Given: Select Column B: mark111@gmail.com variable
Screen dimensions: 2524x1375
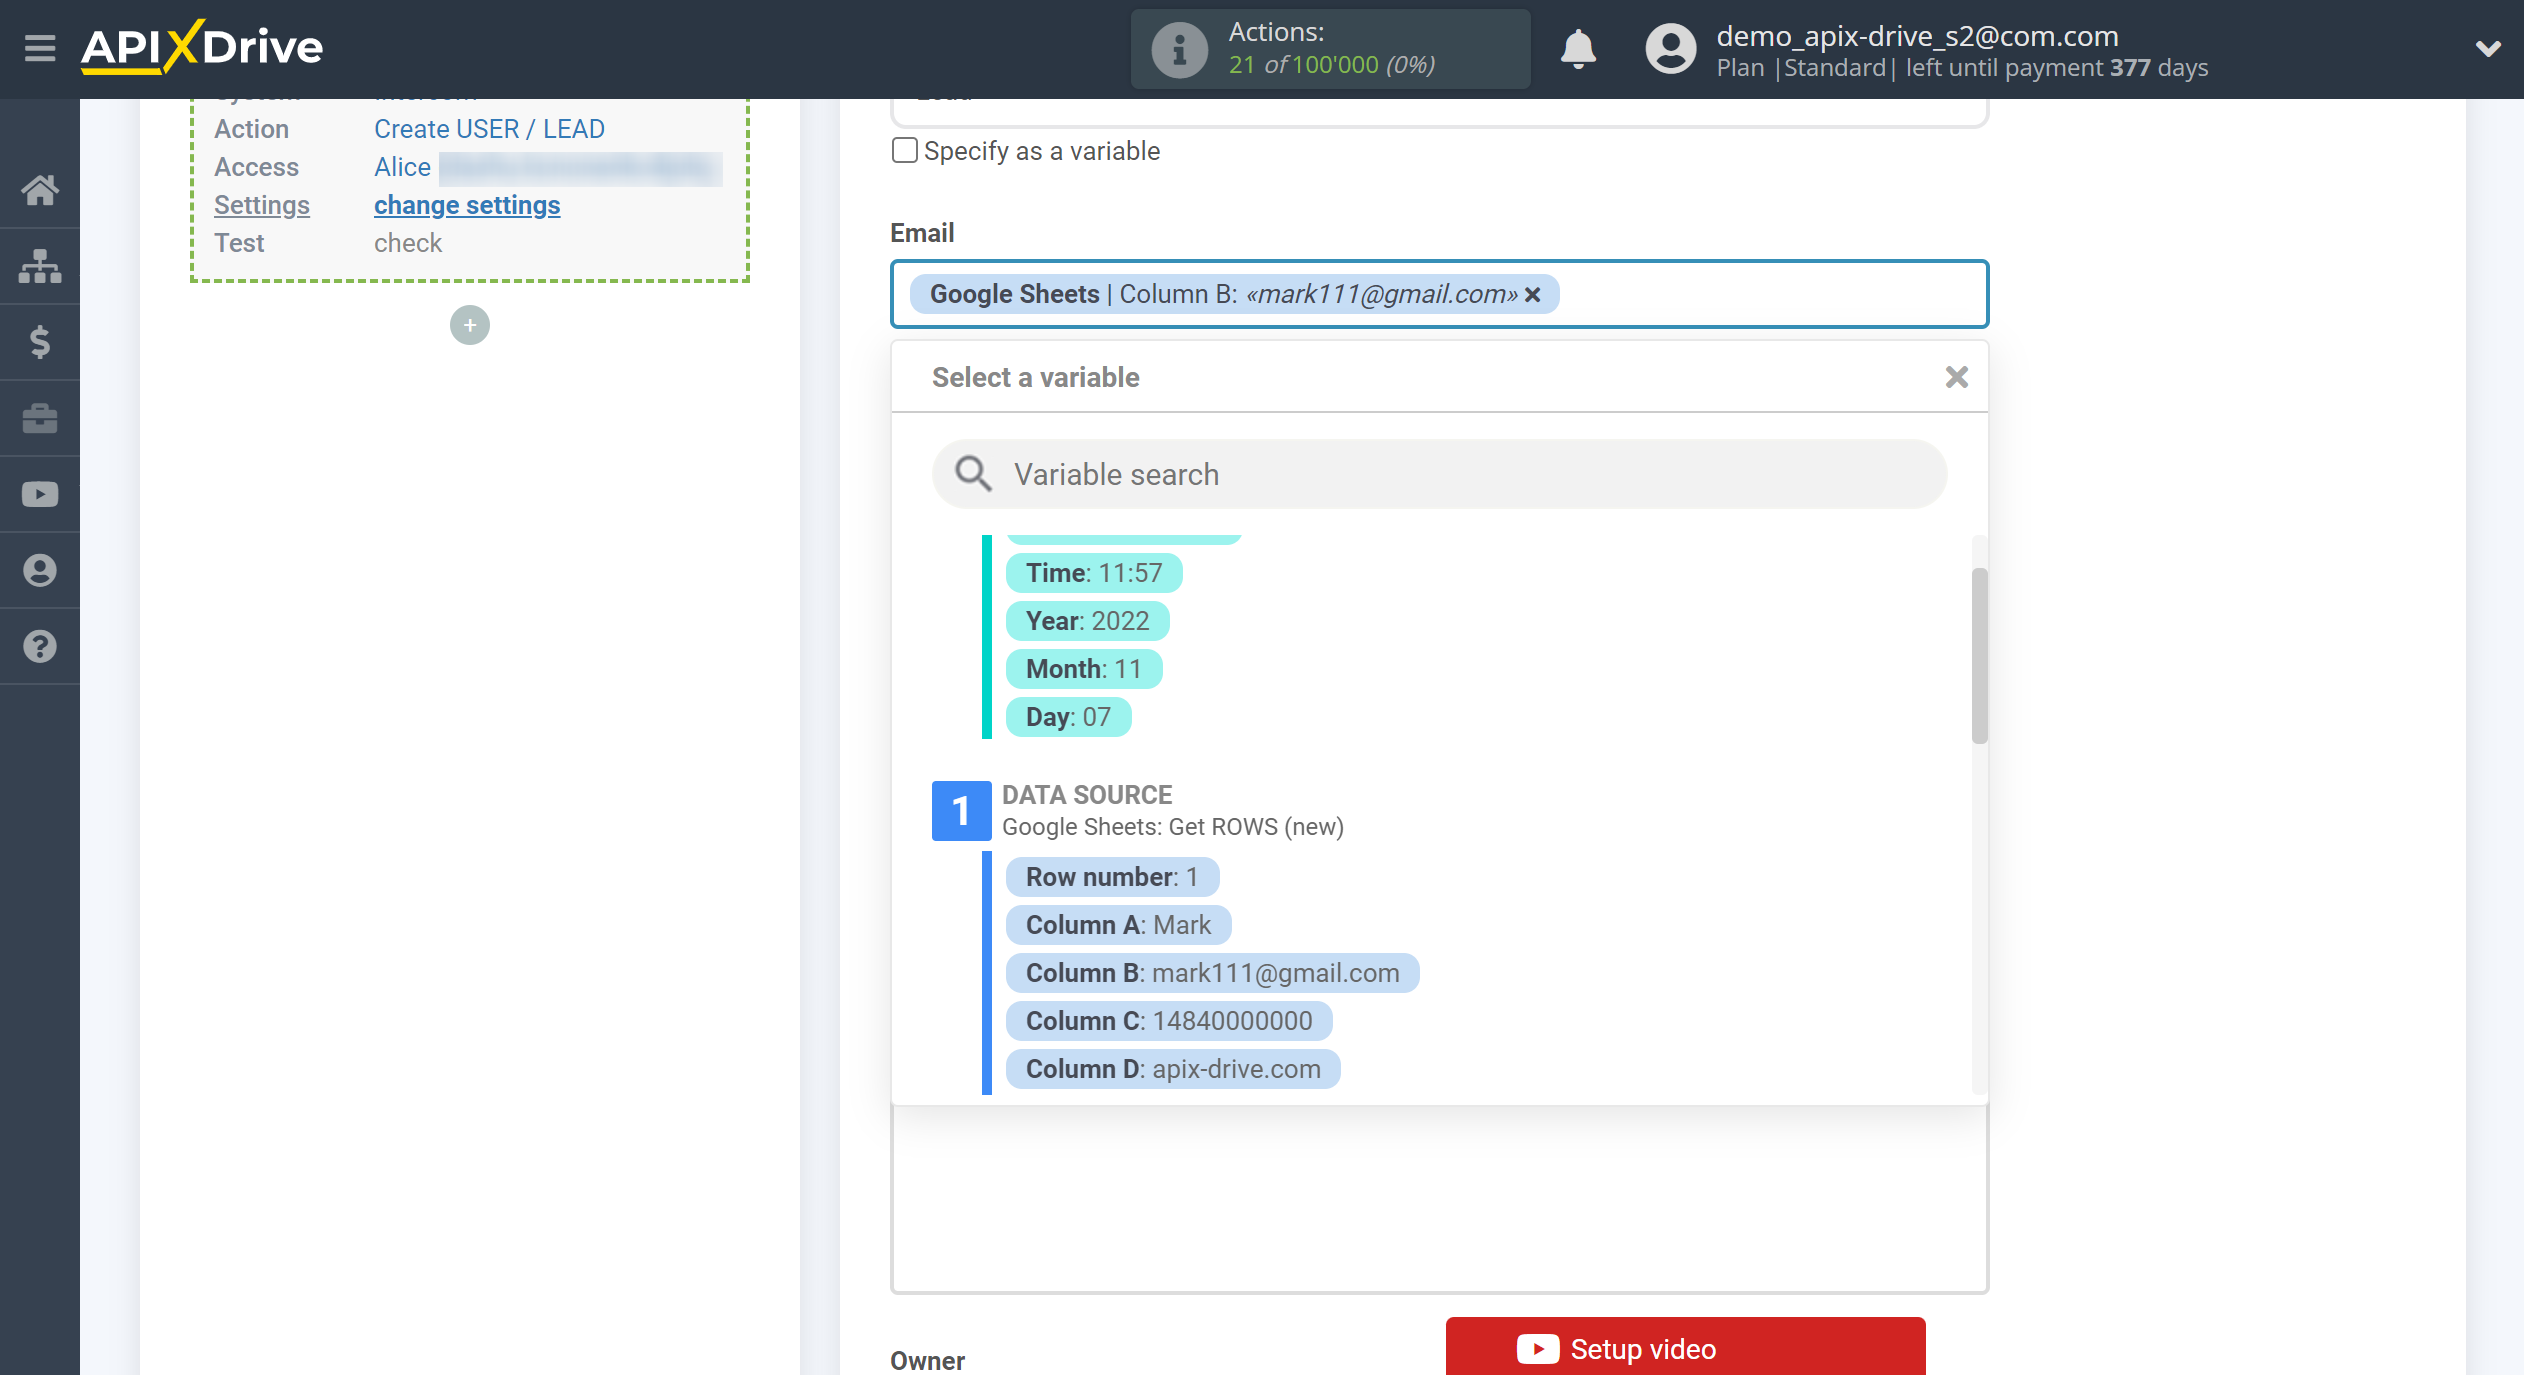Looking at the screenshot, I should click(1212, 973).
